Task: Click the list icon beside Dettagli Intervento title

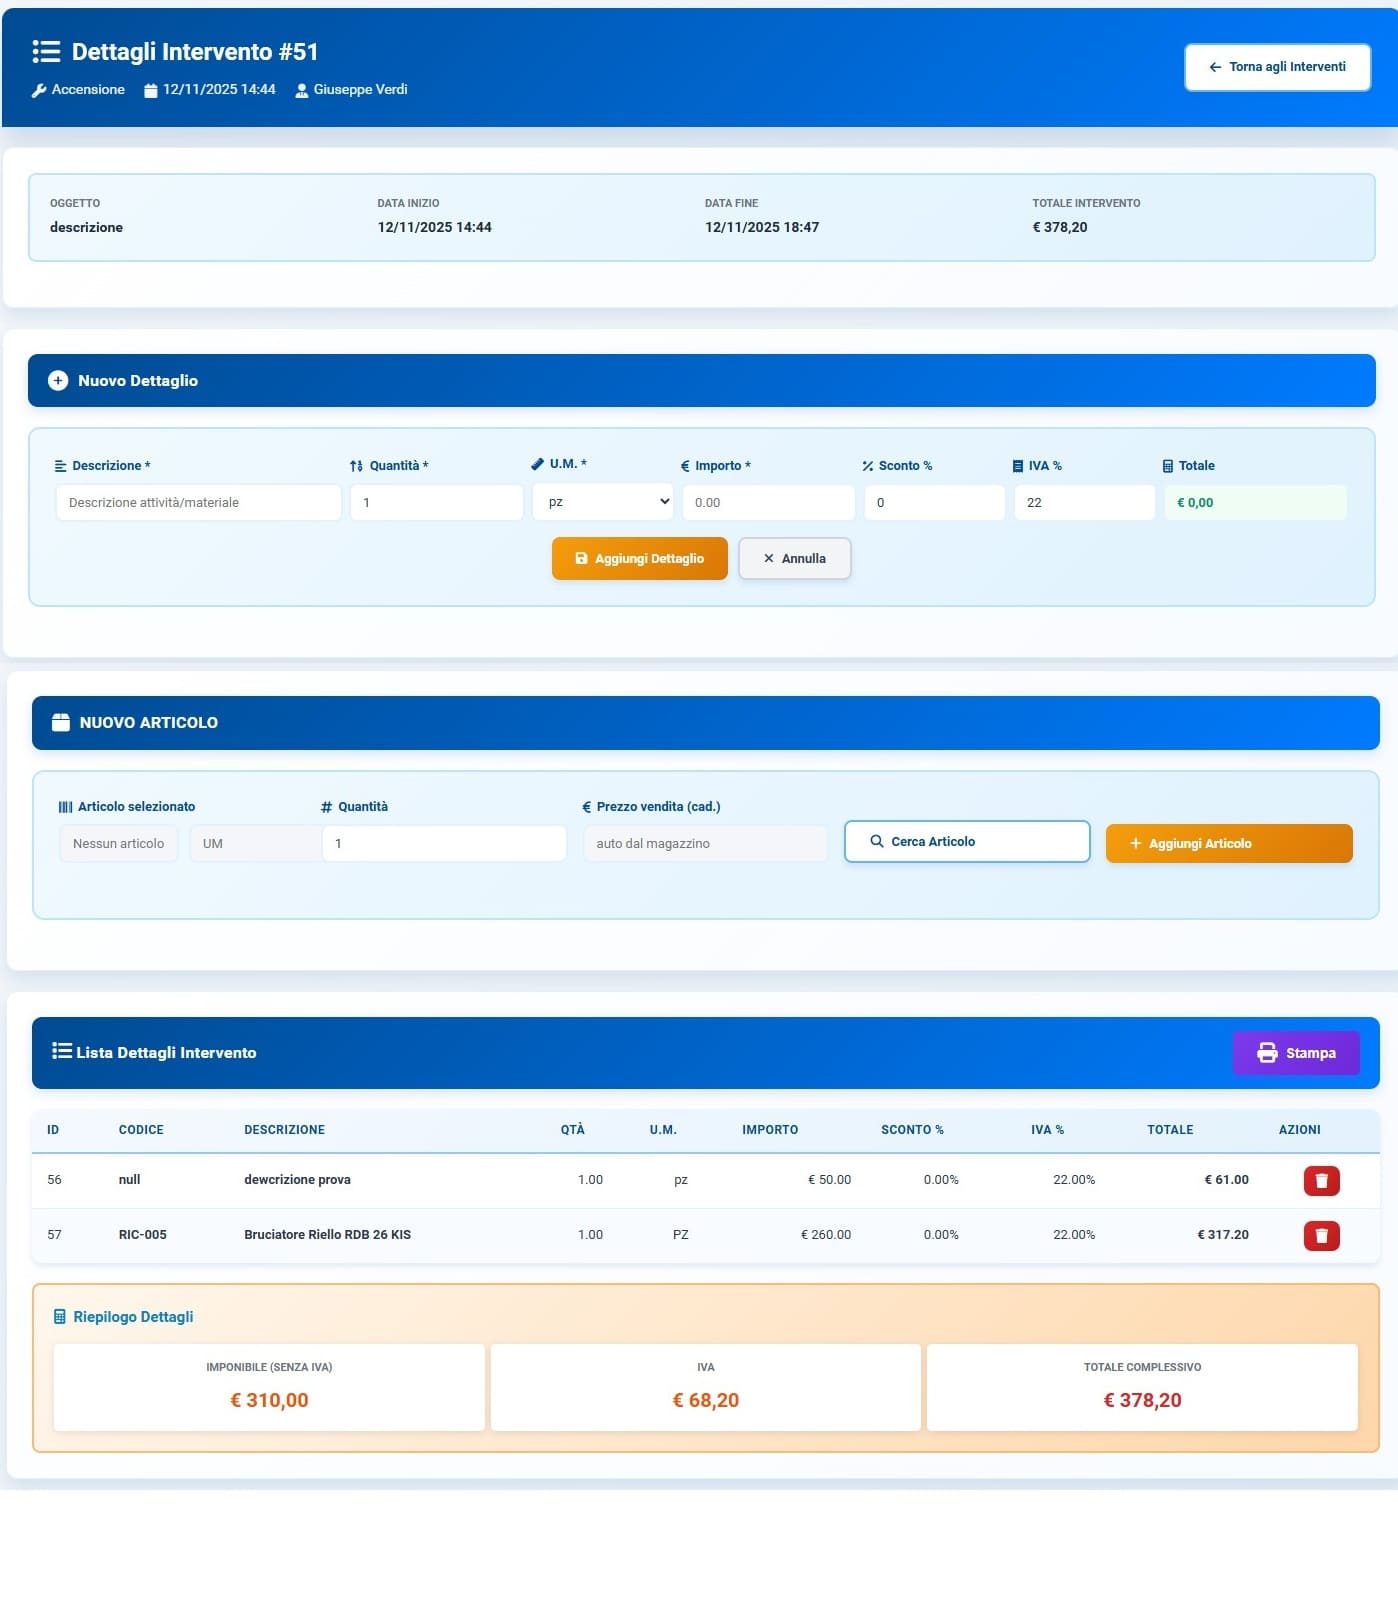Action: 46,51
